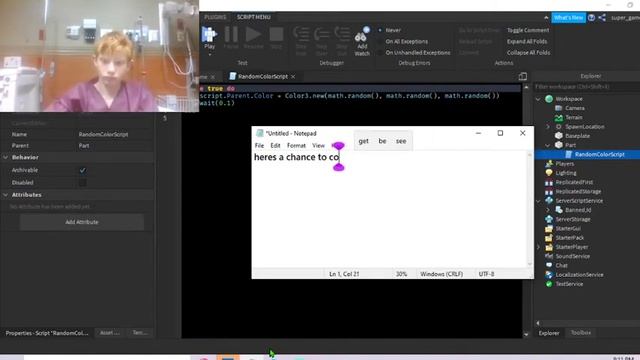Collapse the ServerScriptService node
The image size is (640, 360).
(x=538, y=201)
